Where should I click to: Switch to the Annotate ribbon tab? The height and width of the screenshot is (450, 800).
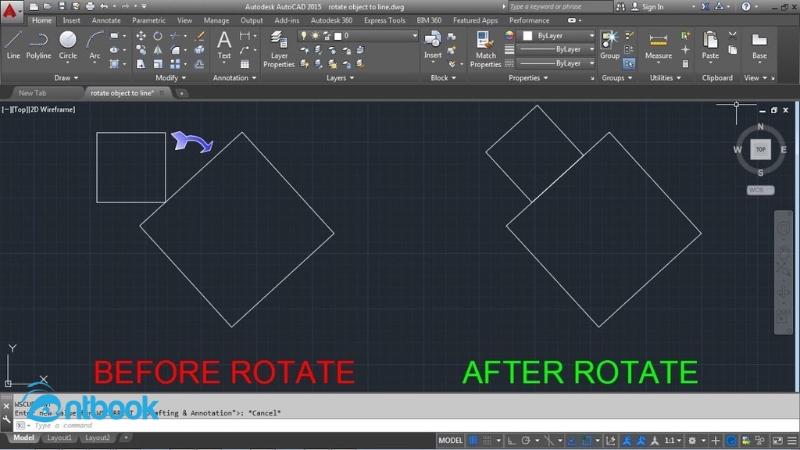106,20
